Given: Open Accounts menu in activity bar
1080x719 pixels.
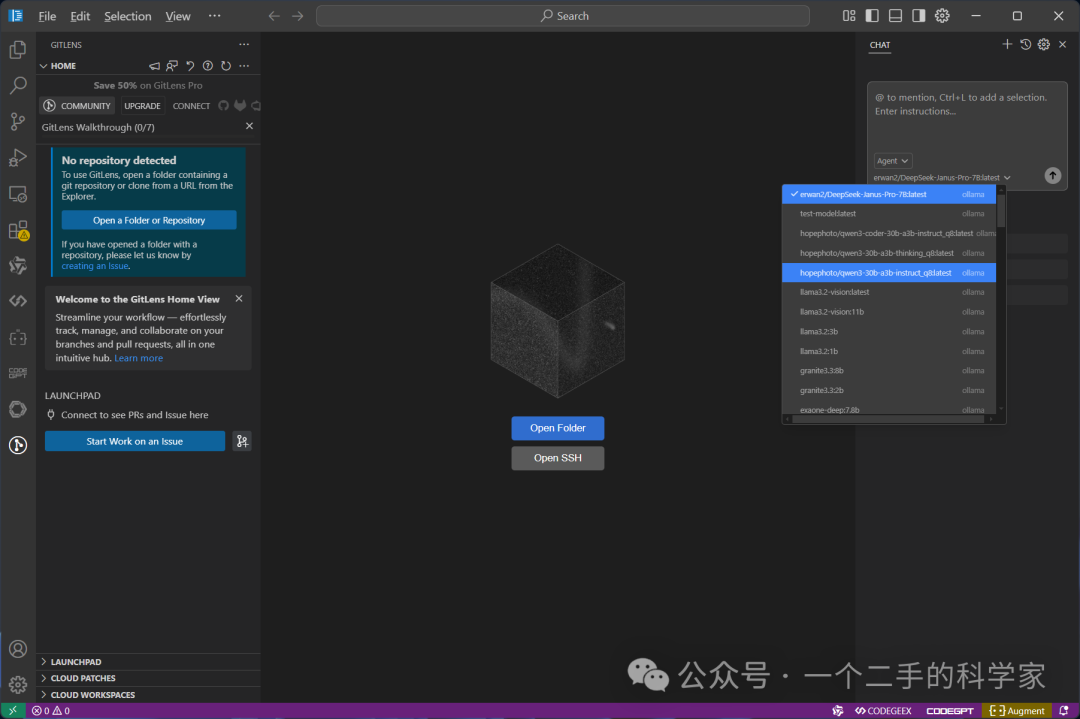Looking at the screenshot, I should 18,649.
